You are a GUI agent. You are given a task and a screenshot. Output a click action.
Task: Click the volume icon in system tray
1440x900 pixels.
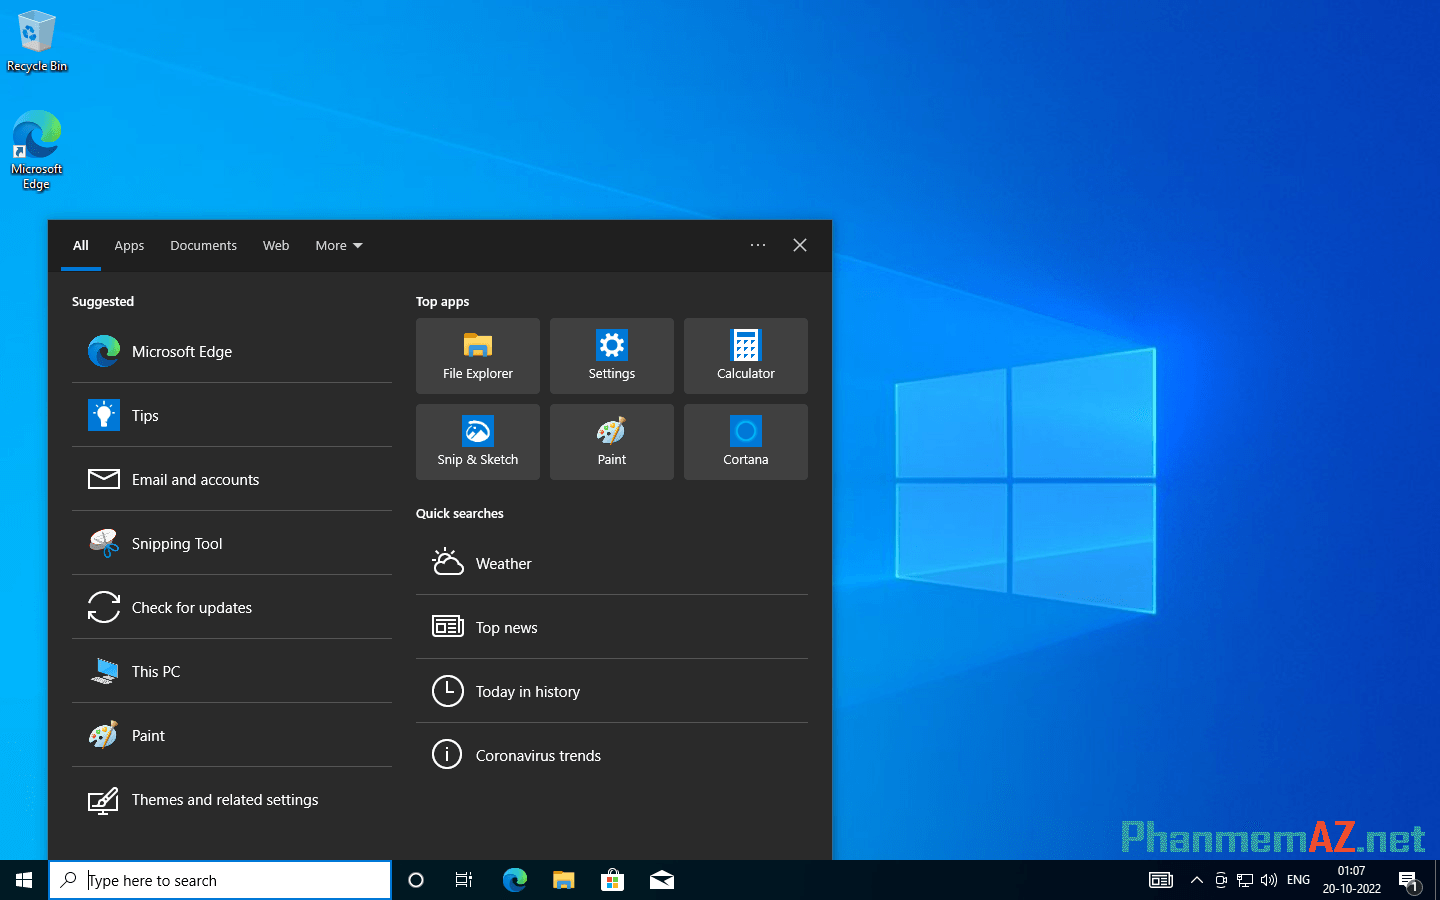(x=1268, y=880)
